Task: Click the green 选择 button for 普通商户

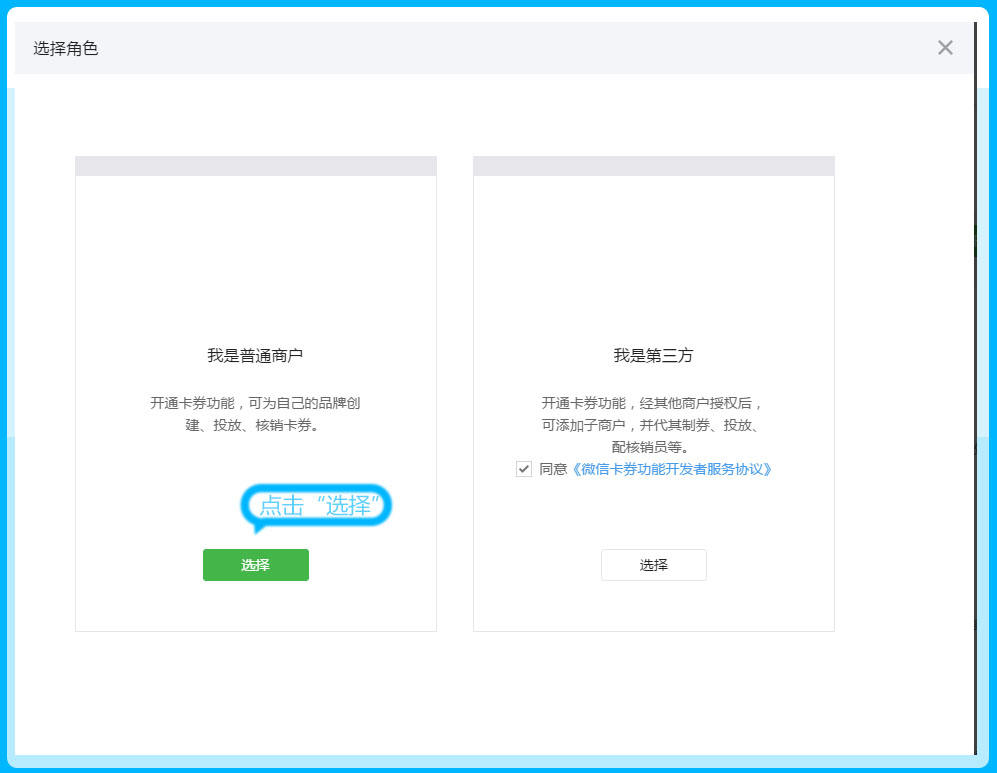Action: pyautogui.click(x=255, y=565)
